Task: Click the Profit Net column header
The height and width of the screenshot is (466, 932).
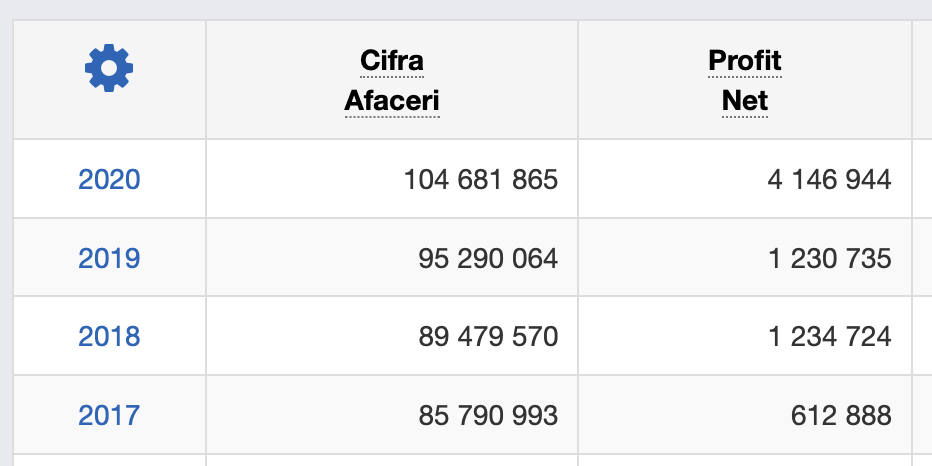Action: 745,80
